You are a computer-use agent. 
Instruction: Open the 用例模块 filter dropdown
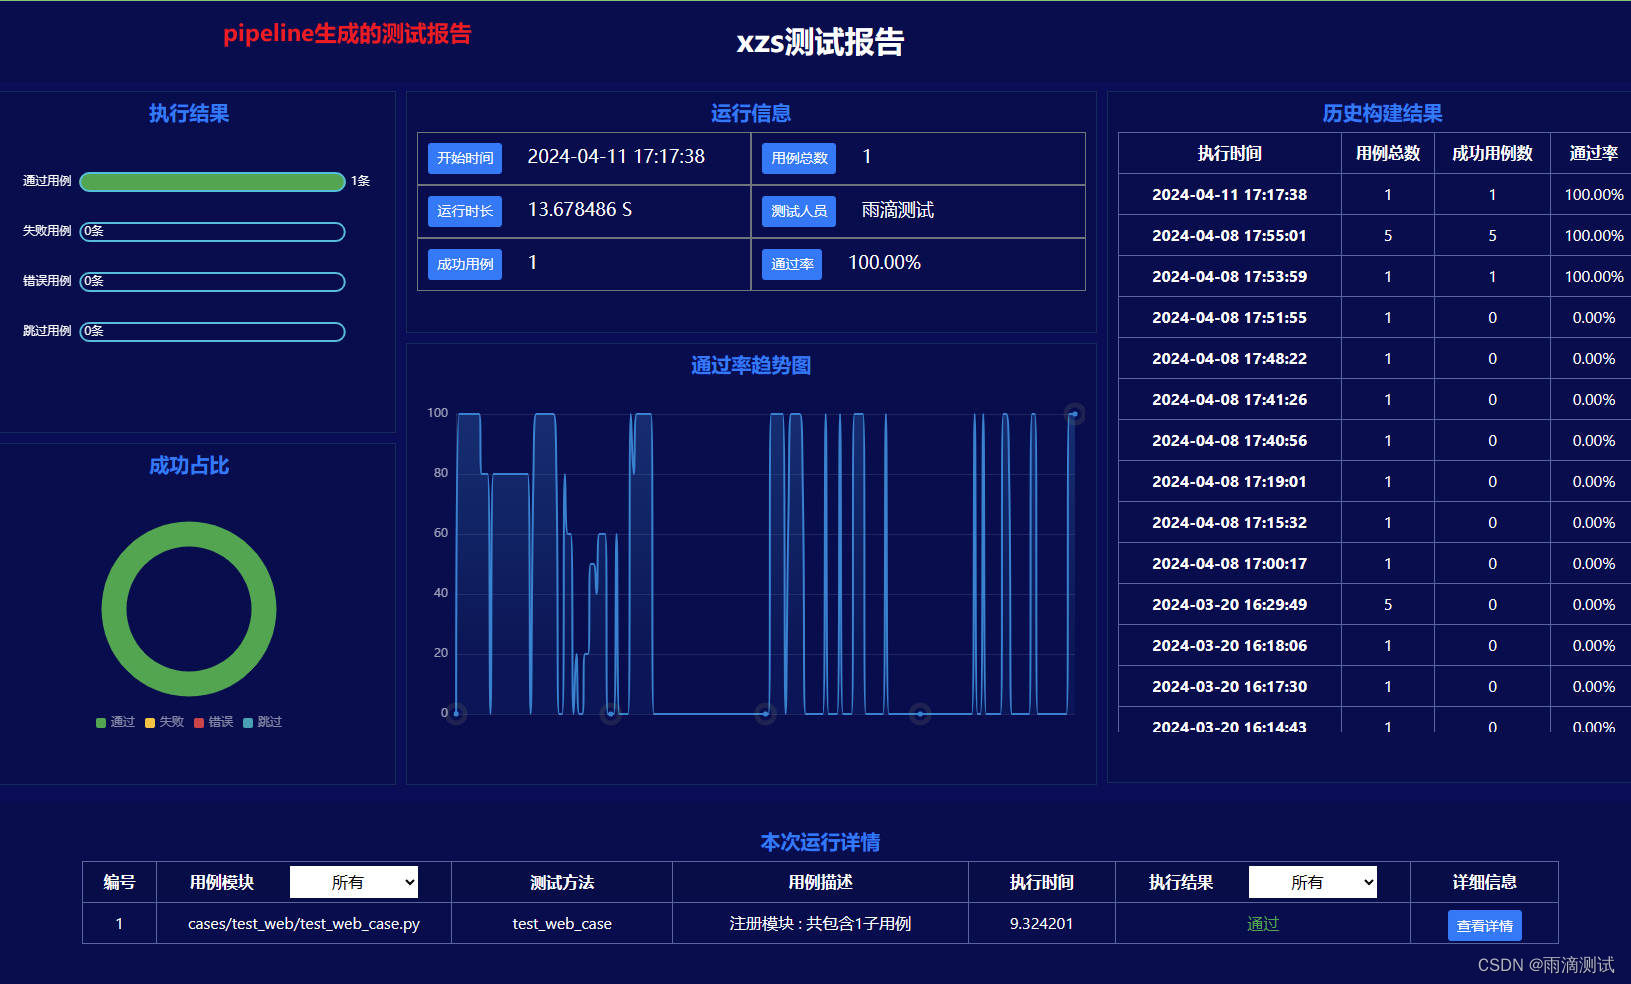[354, 882]
